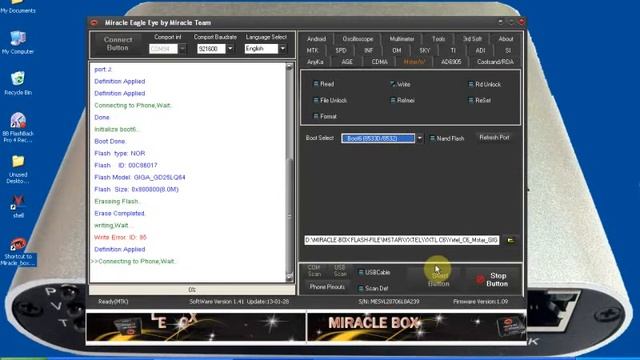Switch to the MTK tab
The height and width of the screenshot is (360, 640).
(x=312, y=50)
